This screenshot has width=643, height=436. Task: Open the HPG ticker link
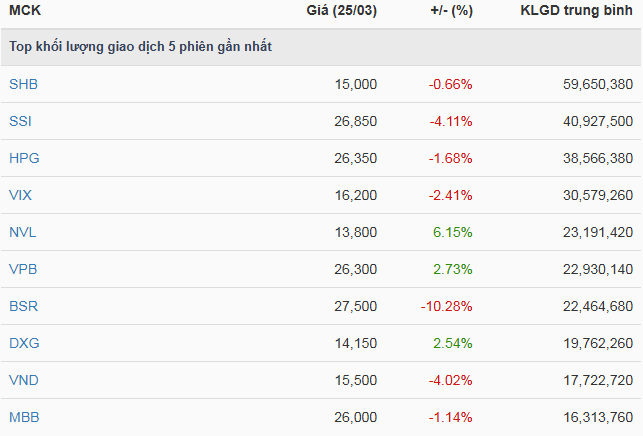tap(23, 158)
